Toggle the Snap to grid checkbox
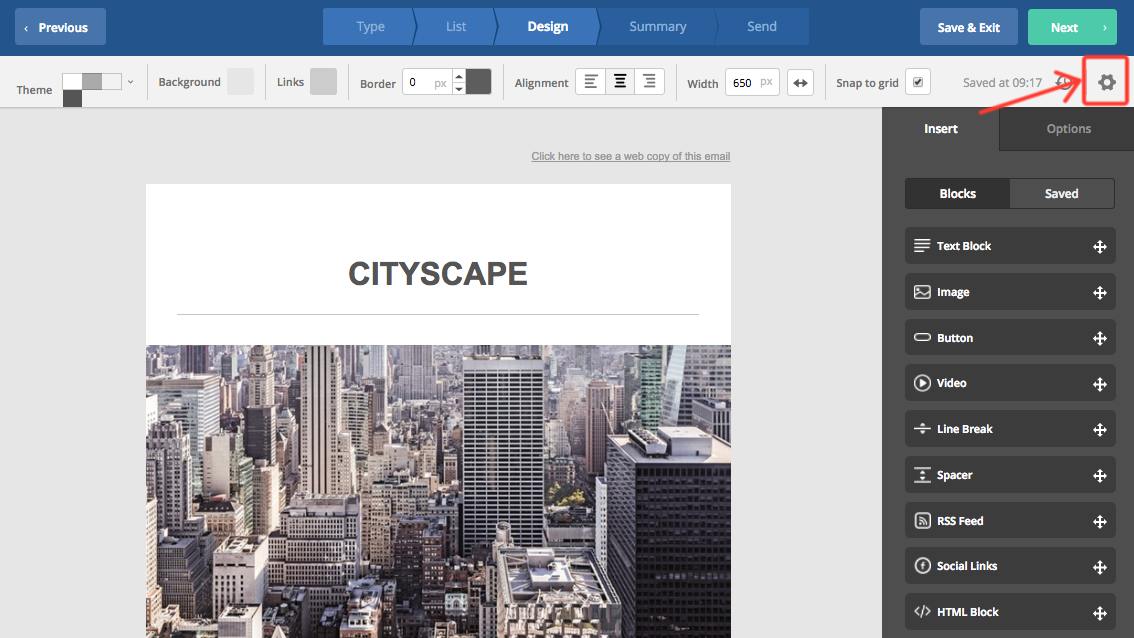 (917, 82)
